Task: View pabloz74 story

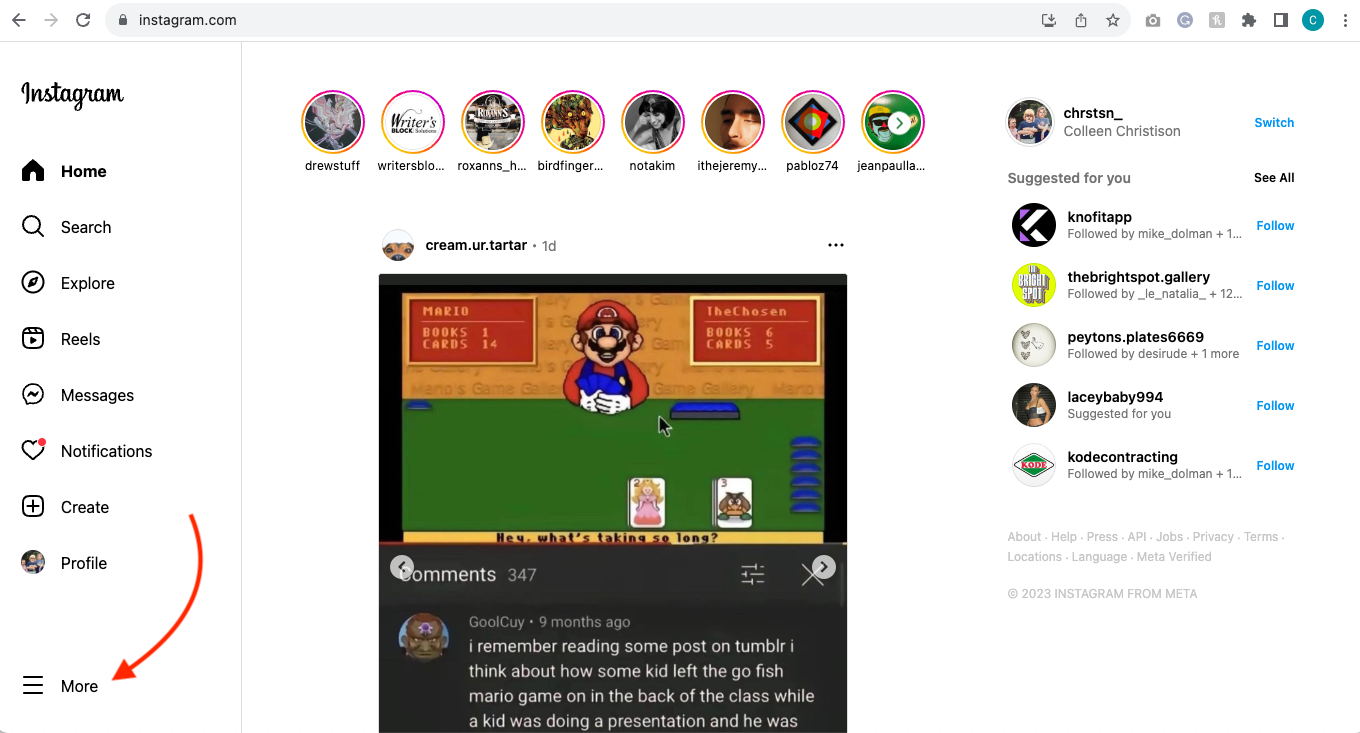Action: [x=813, y=123]
